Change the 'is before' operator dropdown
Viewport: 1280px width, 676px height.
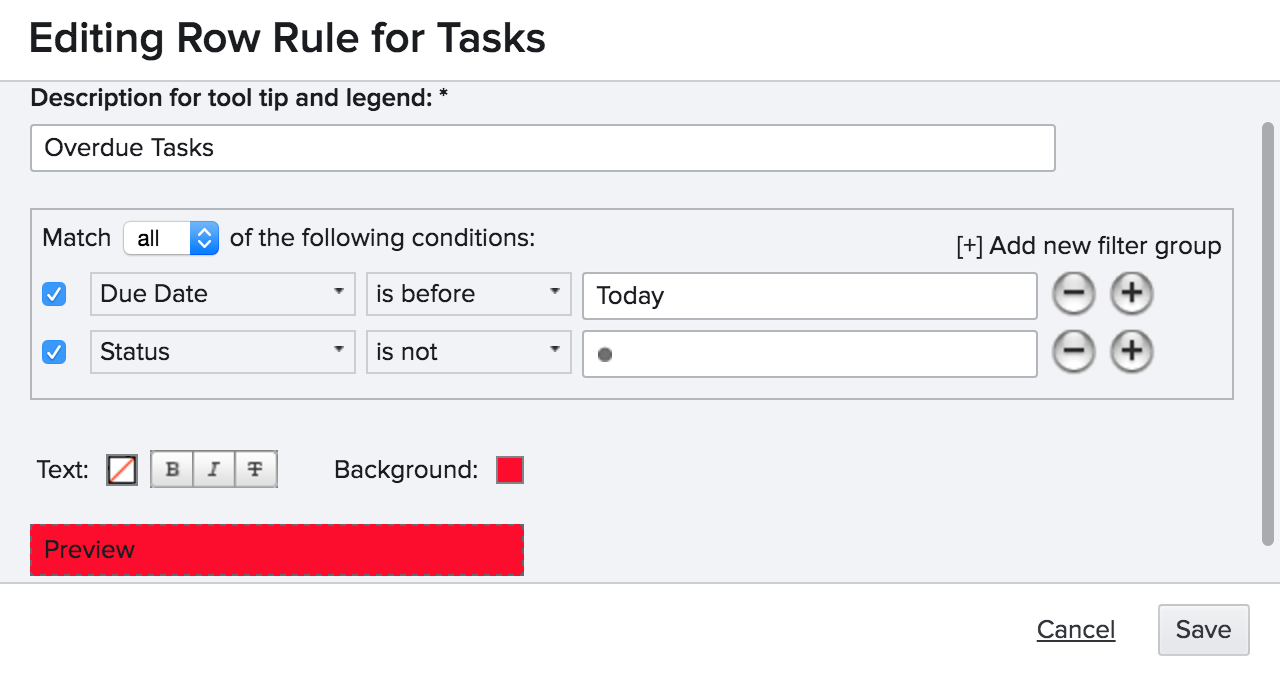468,294
